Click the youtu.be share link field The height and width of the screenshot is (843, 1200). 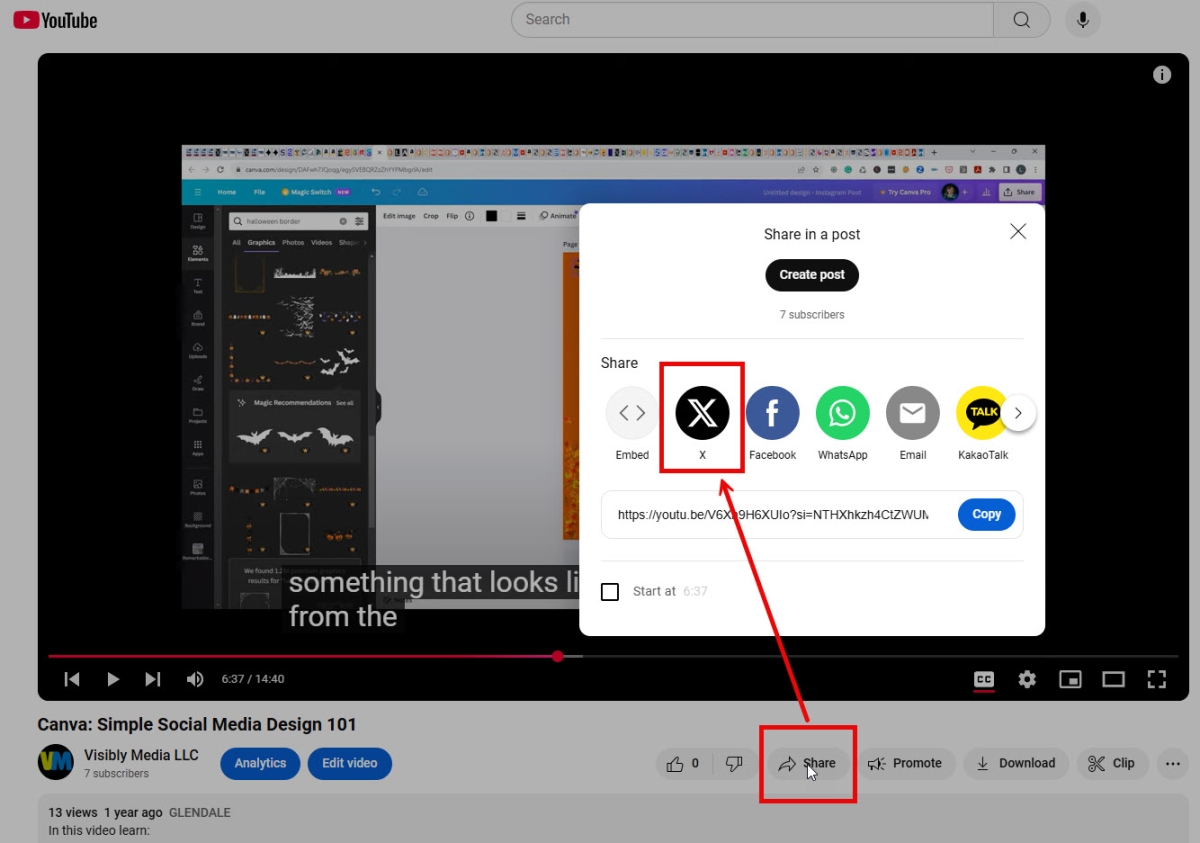[773, 515]
